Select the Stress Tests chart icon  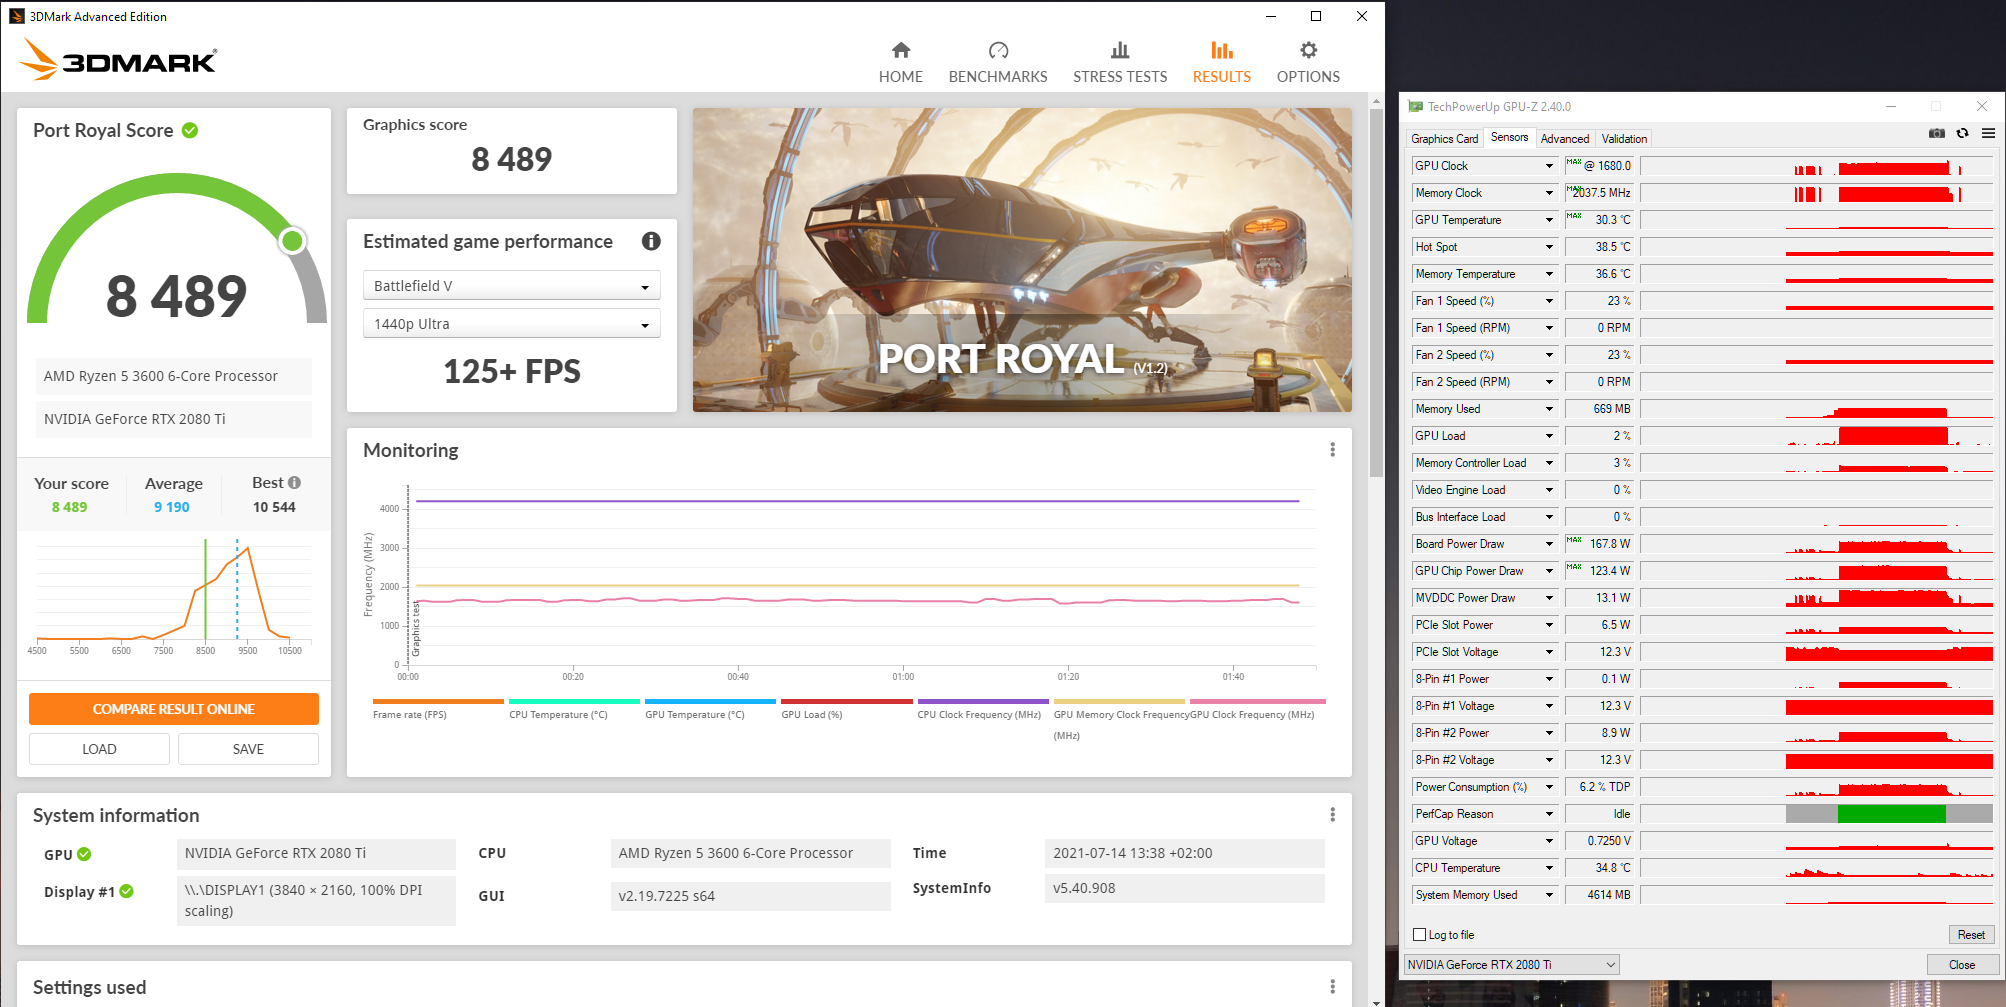coord(1119,49)
